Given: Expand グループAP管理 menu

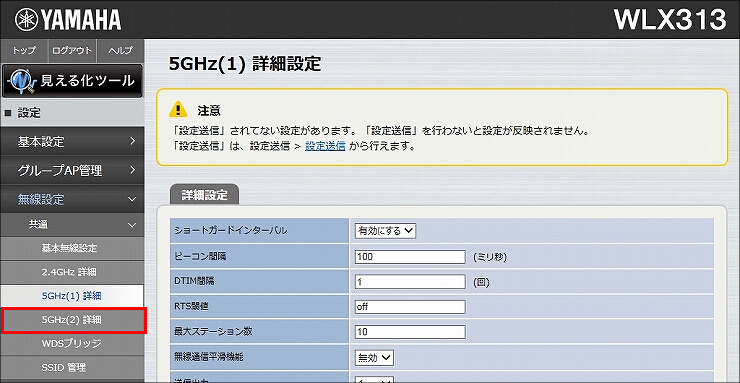Looking at the screenshot, I should (x=72, y=170).
